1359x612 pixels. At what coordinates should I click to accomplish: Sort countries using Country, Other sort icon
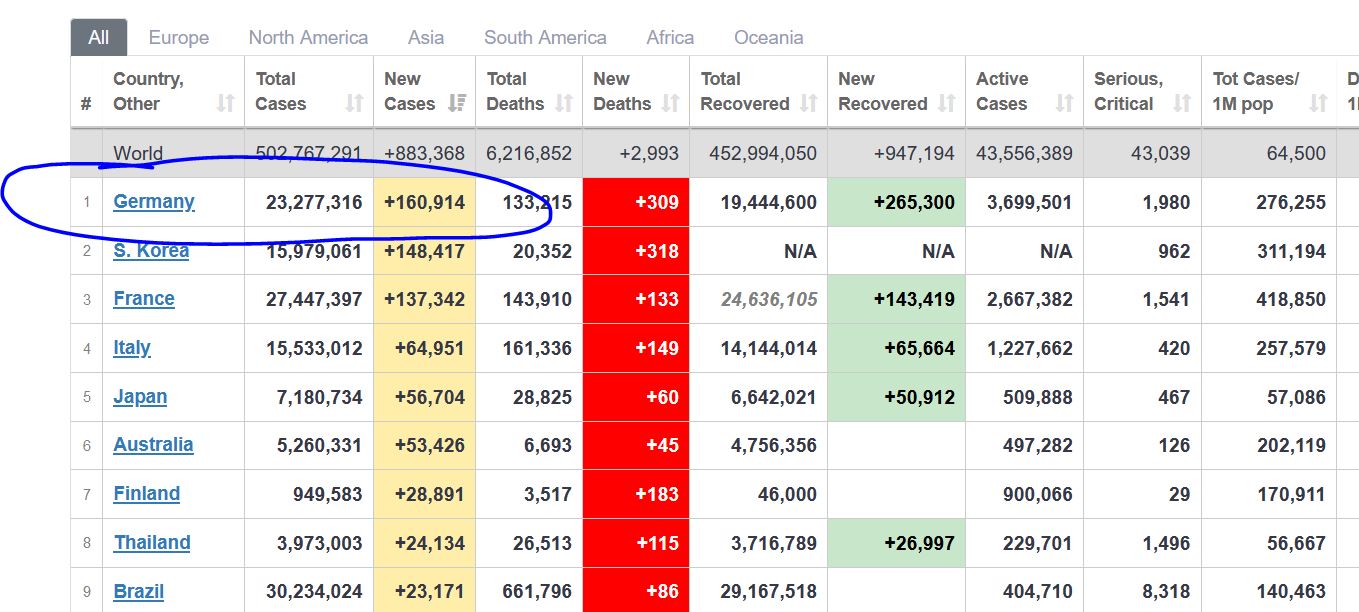tap(226, 103)
